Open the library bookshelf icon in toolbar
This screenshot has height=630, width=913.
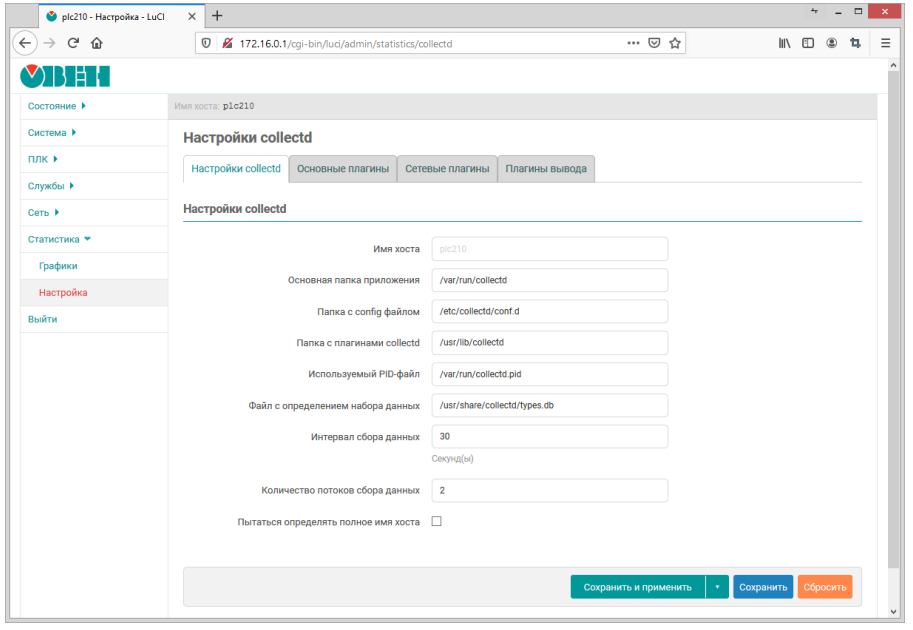[x=784, y=43]
